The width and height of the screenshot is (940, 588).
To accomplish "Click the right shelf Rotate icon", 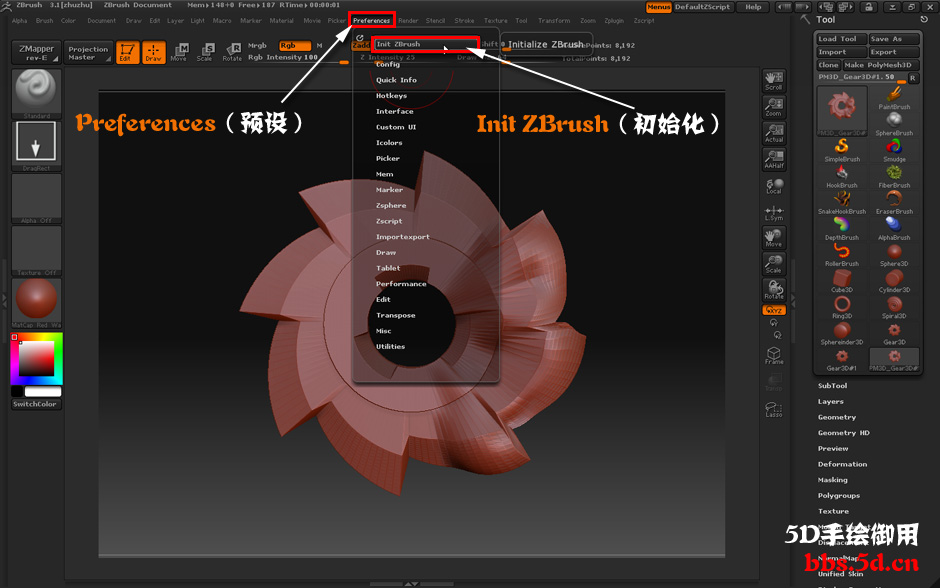I will pos(774,290).
